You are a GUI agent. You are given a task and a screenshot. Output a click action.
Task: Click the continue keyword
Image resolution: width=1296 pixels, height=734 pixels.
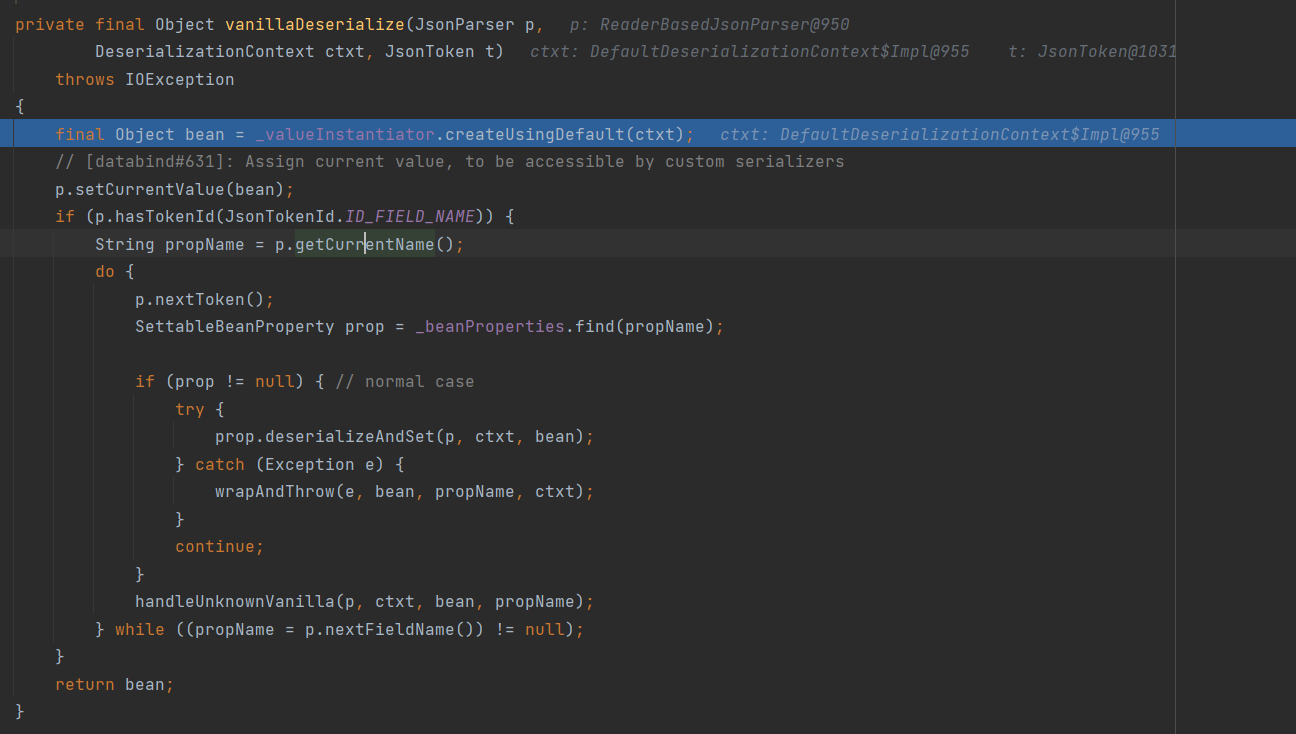click(217, 546)
